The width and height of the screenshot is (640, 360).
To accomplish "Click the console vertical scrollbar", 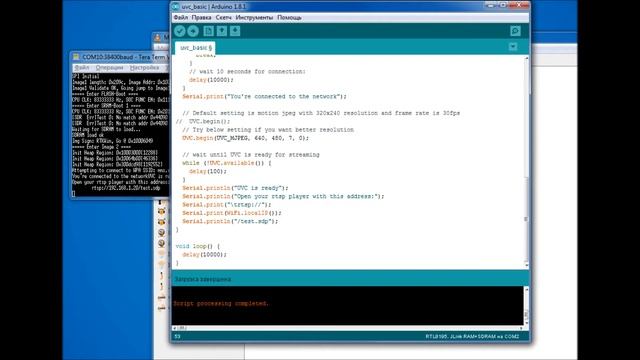I will pos(526,306).
